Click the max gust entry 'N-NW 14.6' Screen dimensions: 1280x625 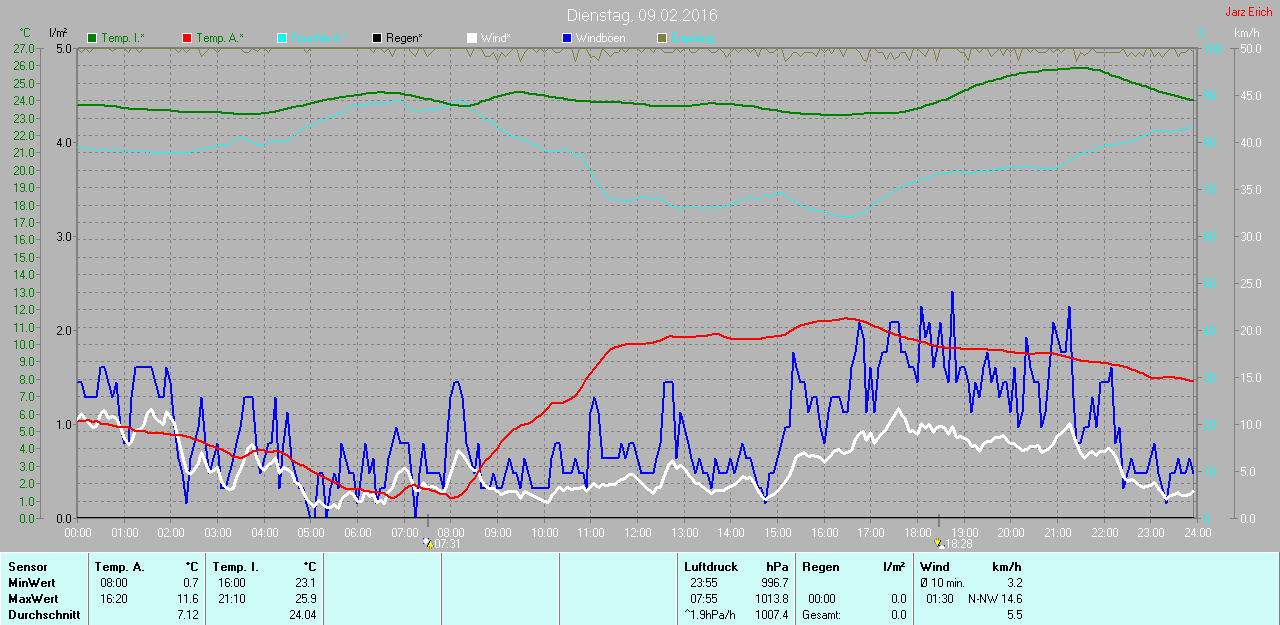coord(995,599)
